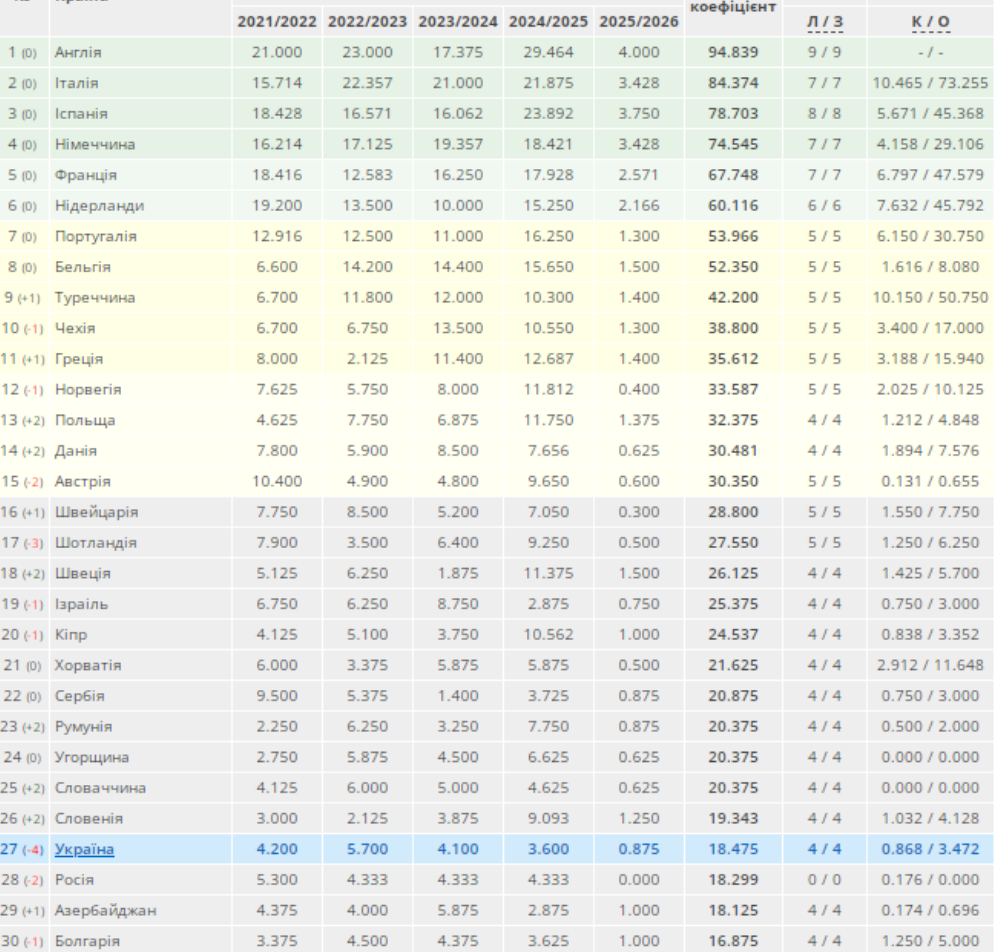Click the Росія row country name
Image resolution: width=1000 pixels, height=952 pixels.
coord(75,880)
